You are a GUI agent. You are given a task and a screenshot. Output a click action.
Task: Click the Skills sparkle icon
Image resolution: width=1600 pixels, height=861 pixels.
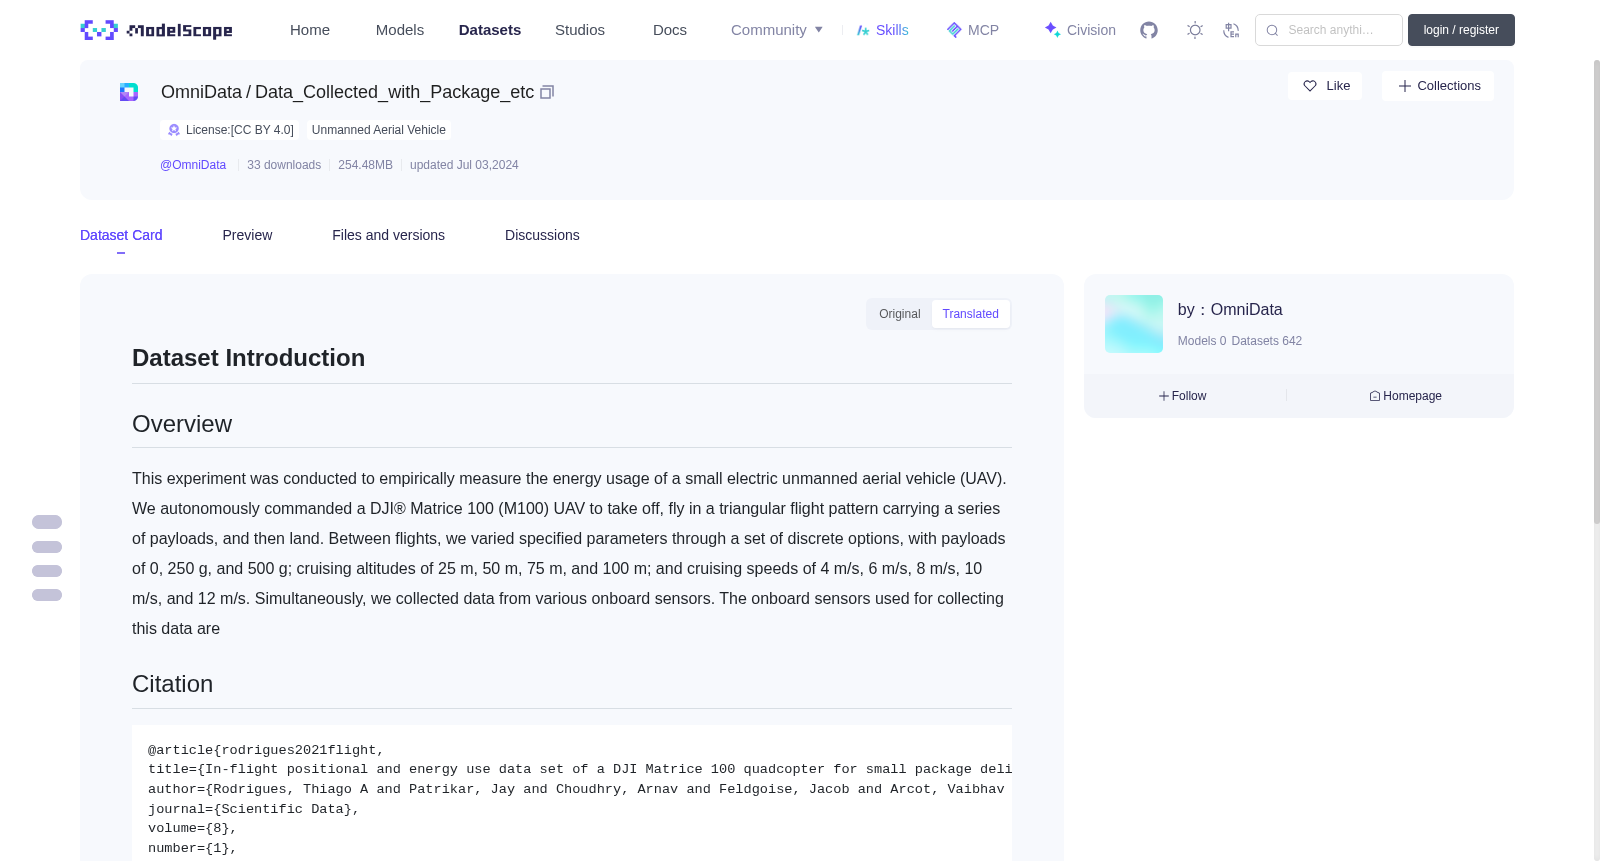pyautogui.click(x=863, y=30)
